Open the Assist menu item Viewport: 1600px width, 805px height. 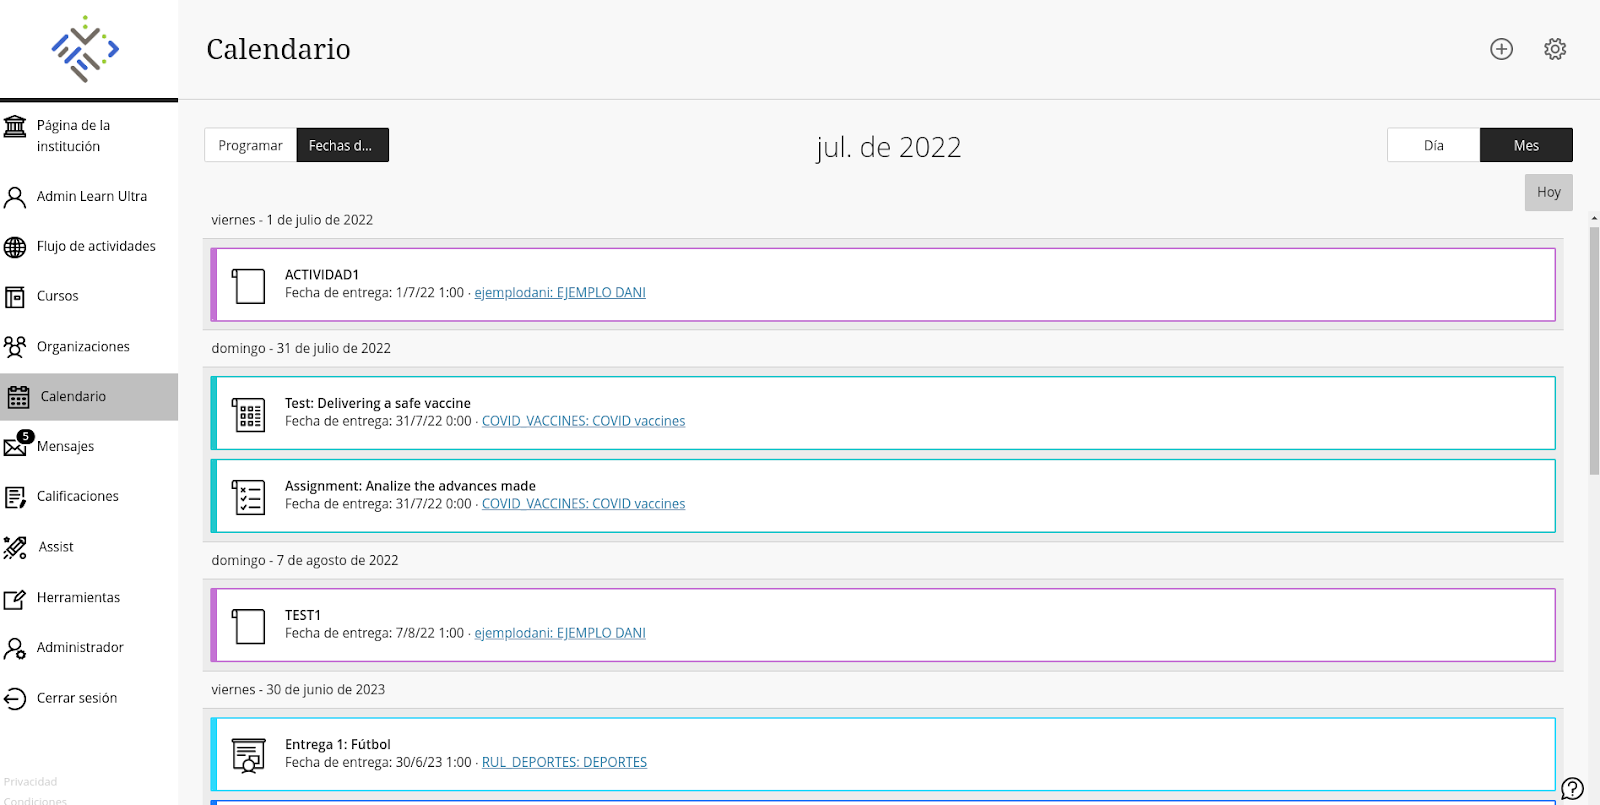(x=89, y=547)
